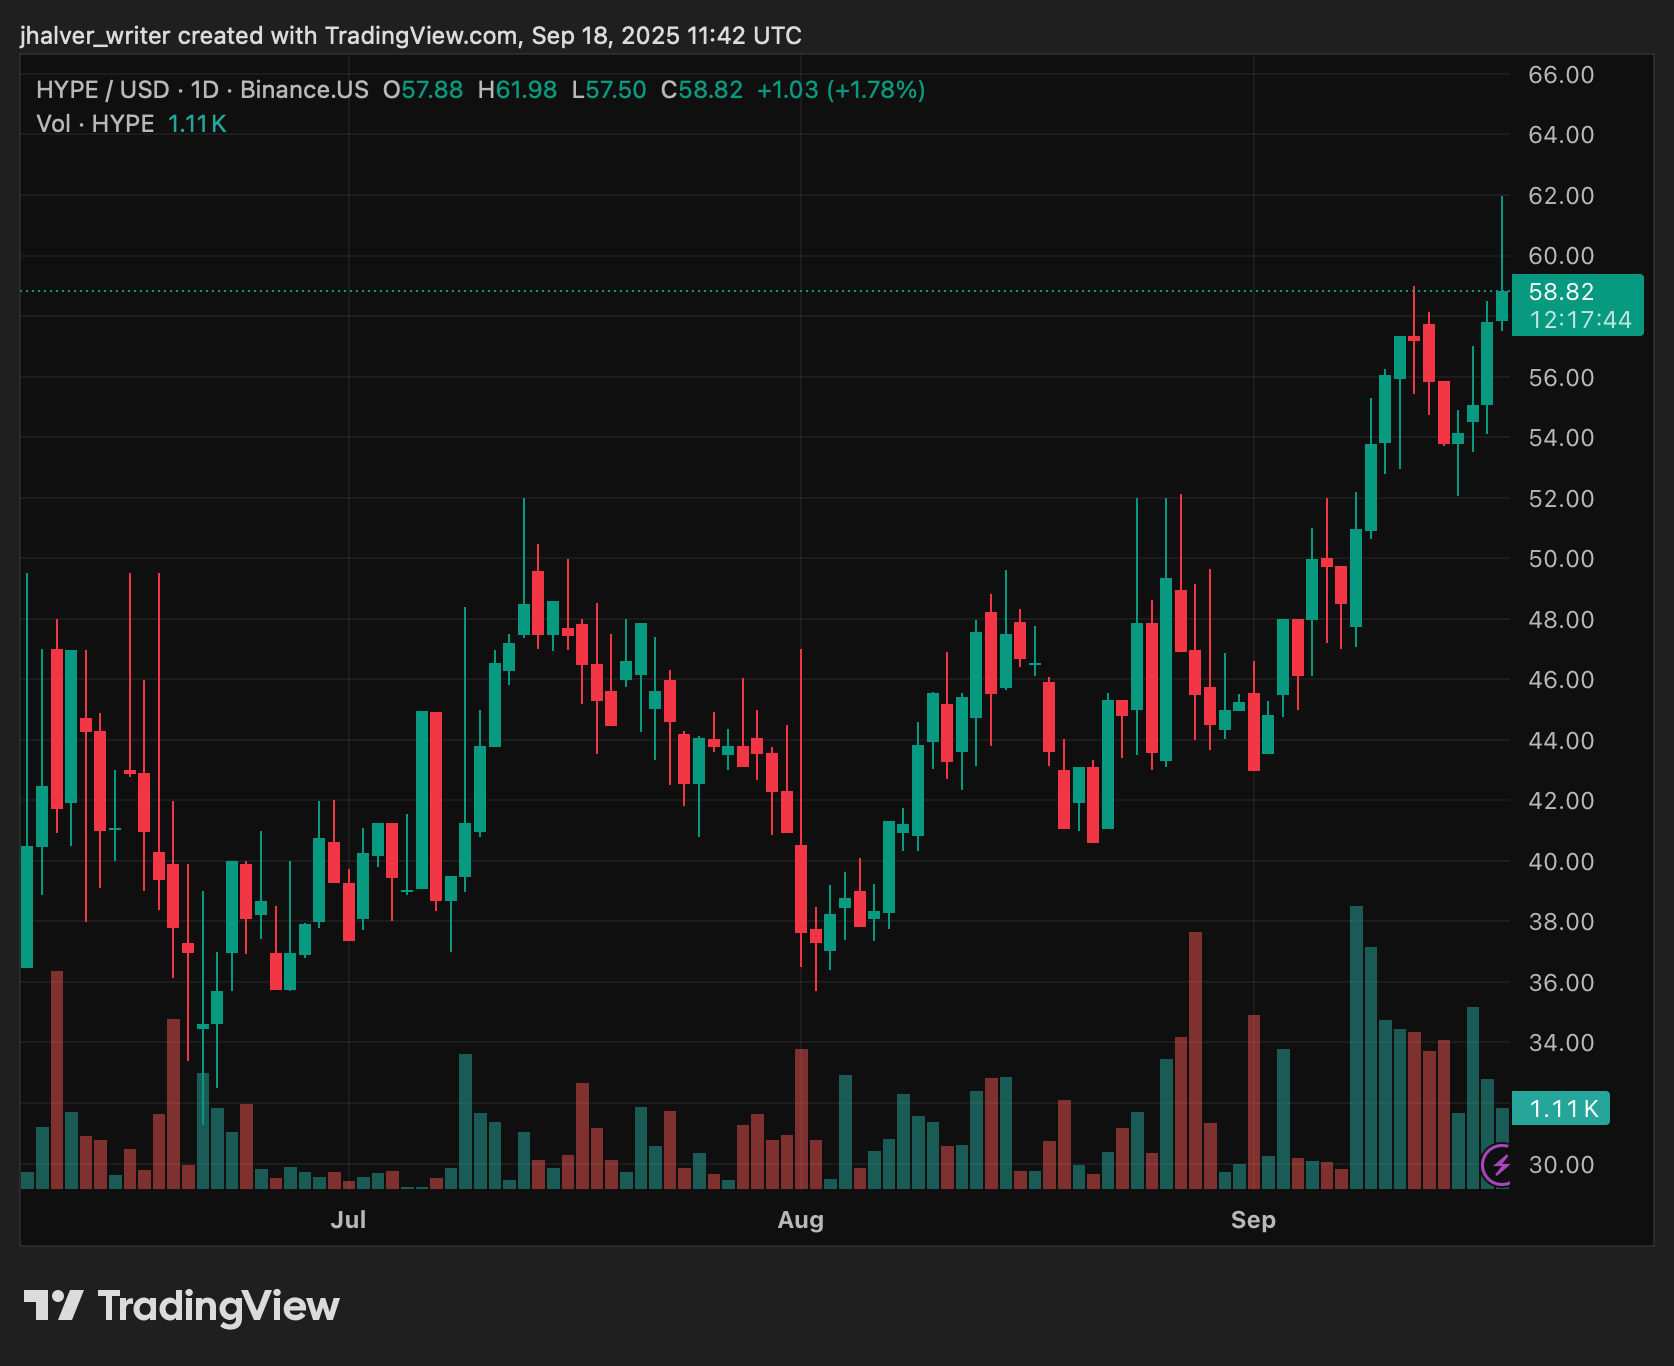Viewport: 1674px width, 1366px height.
Task: Toggle the dotted previous-close price line
Action: pos(700,290)
